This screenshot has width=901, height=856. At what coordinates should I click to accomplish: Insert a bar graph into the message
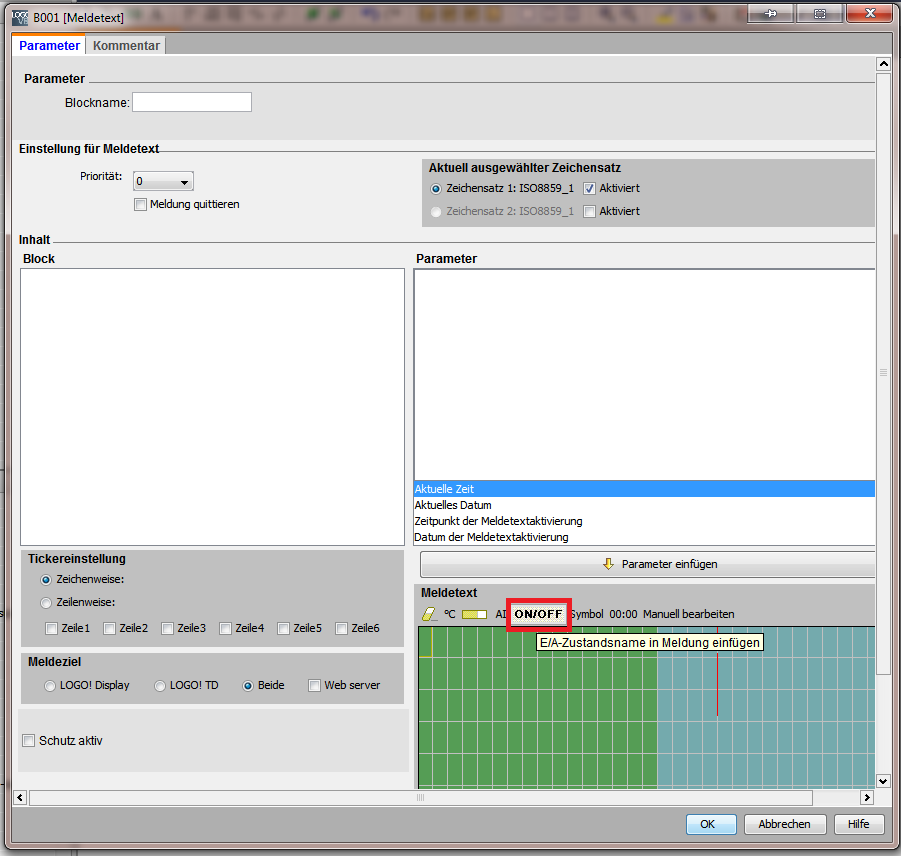pos(474,613)
